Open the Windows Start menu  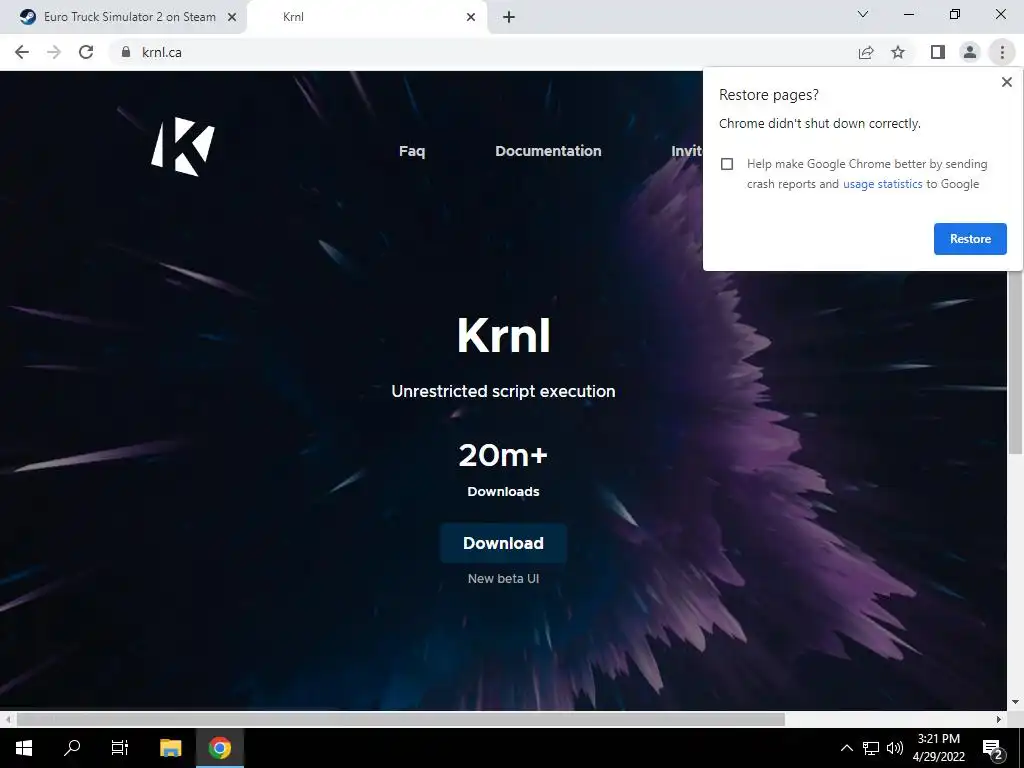click(x=24, y=748)
